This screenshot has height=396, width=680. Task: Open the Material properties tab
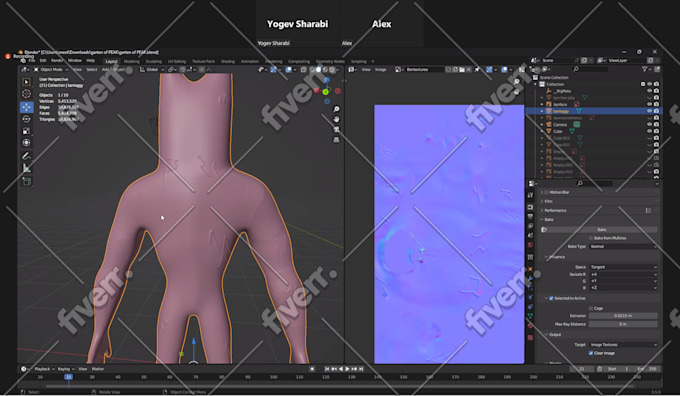(x=530, y=325)
